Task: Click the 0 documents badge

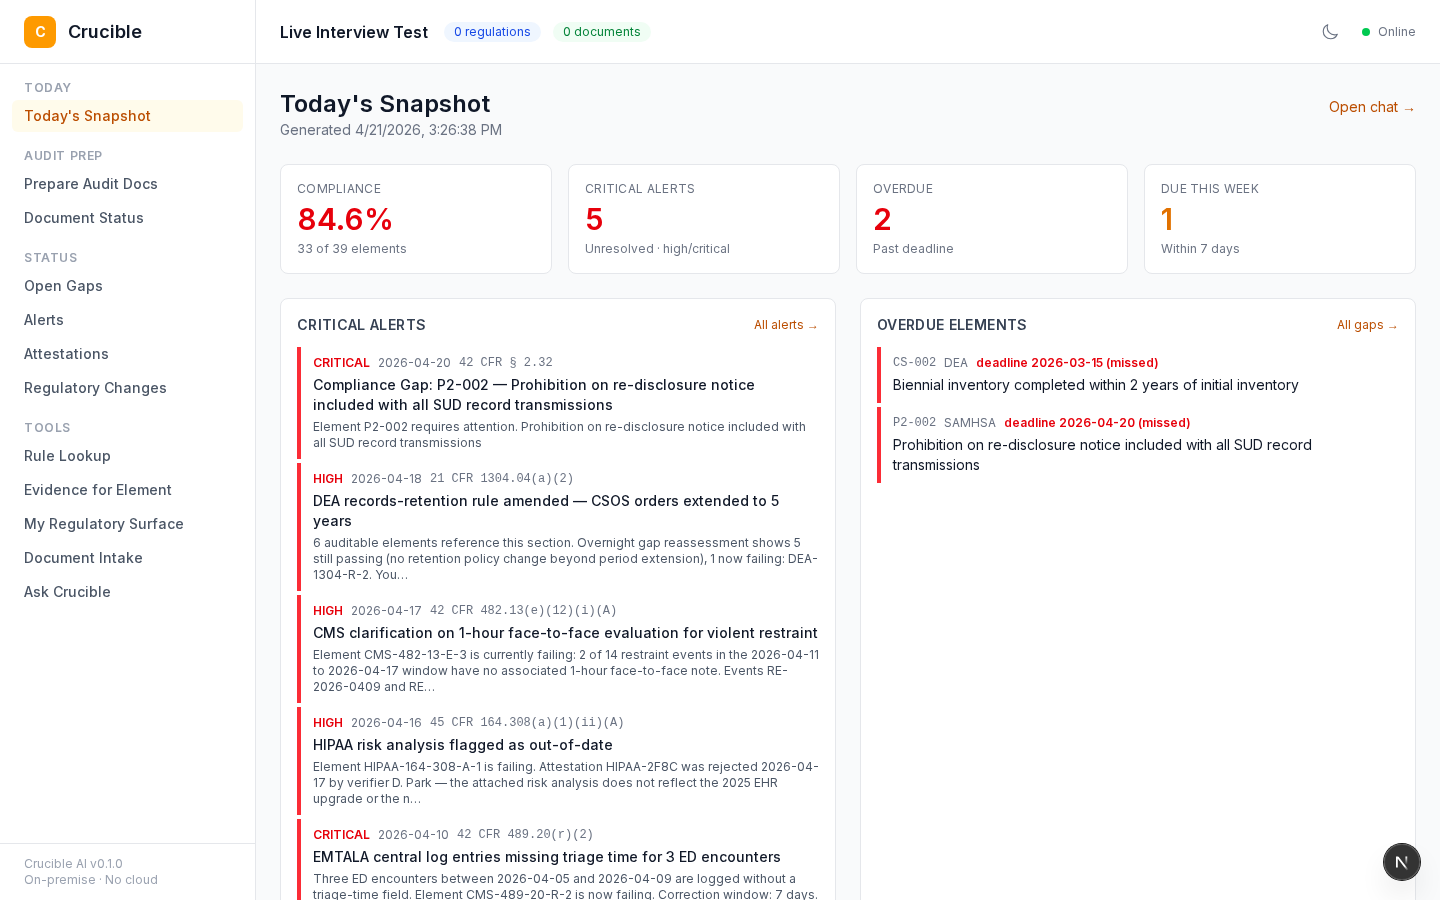Action: tap(601, 31)
